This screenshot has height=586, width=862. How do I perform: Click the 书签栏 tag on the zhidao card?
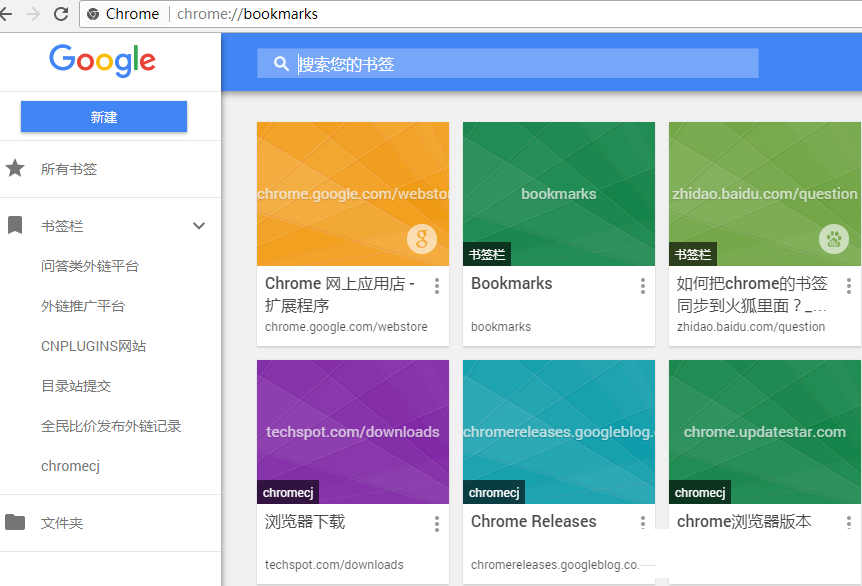(693, 254)
